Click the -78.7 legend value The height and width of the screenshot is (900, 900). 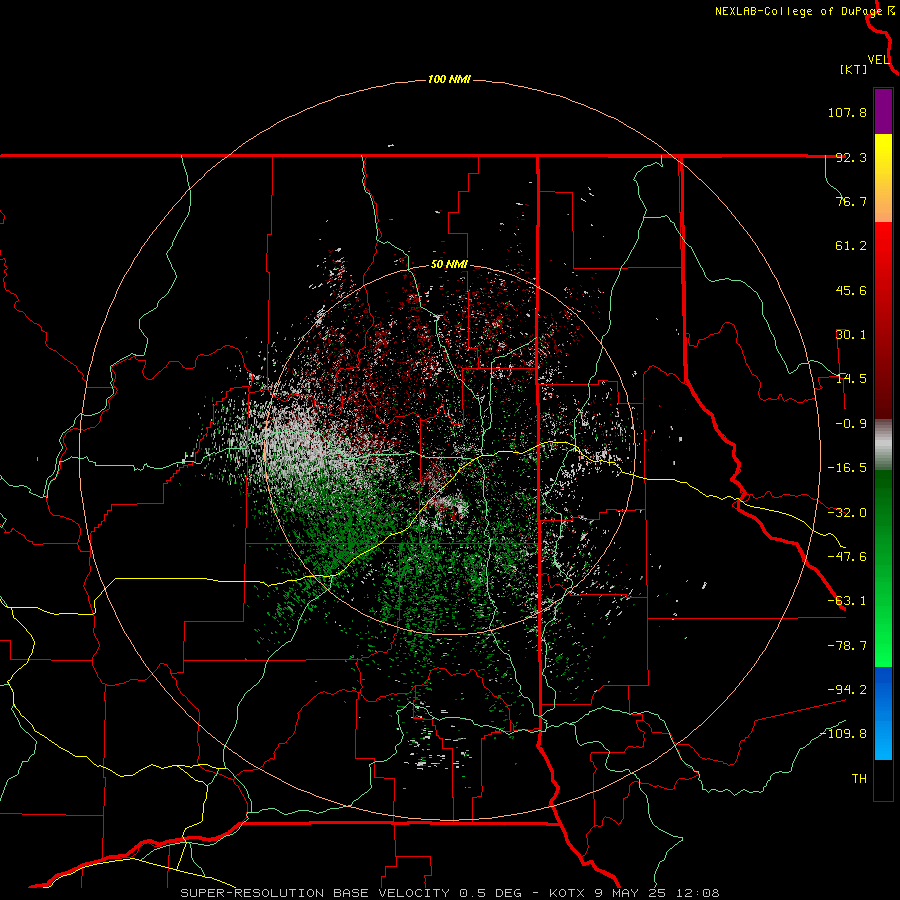click(847, 646)
